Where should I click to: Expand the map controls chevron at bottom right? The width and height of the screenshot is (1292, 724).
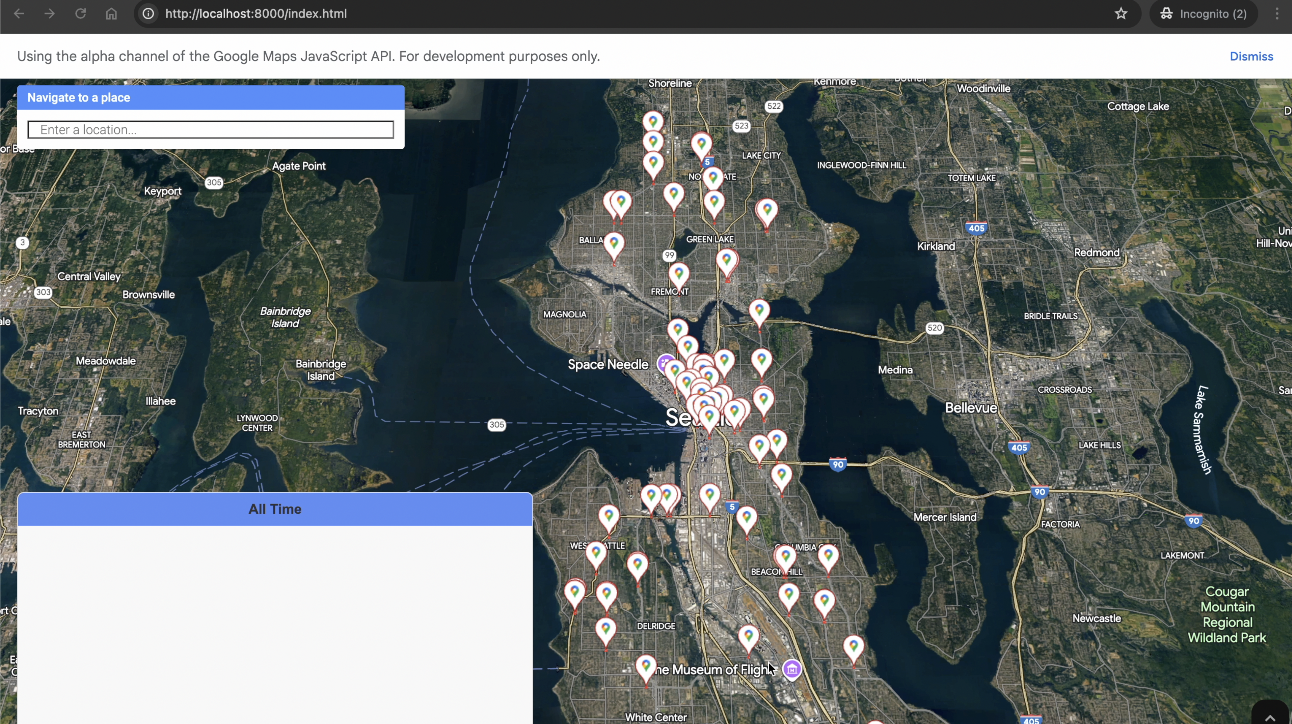[1270, 714]
